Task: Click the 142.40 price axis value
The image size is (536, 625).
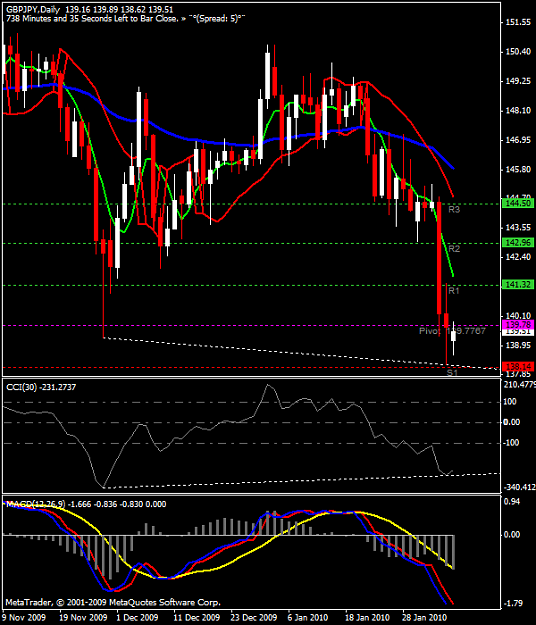Action: 518,257
